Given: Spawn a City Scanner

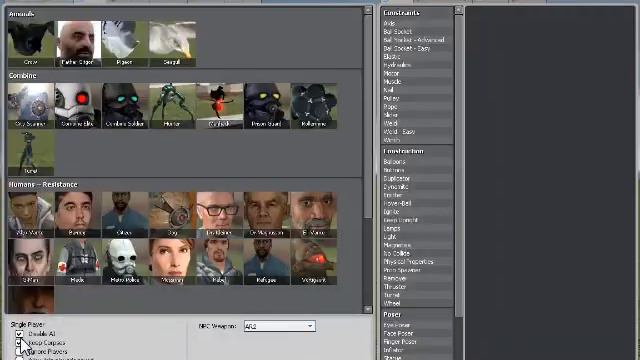Looking at the screenshot, I should click(31, 106).
